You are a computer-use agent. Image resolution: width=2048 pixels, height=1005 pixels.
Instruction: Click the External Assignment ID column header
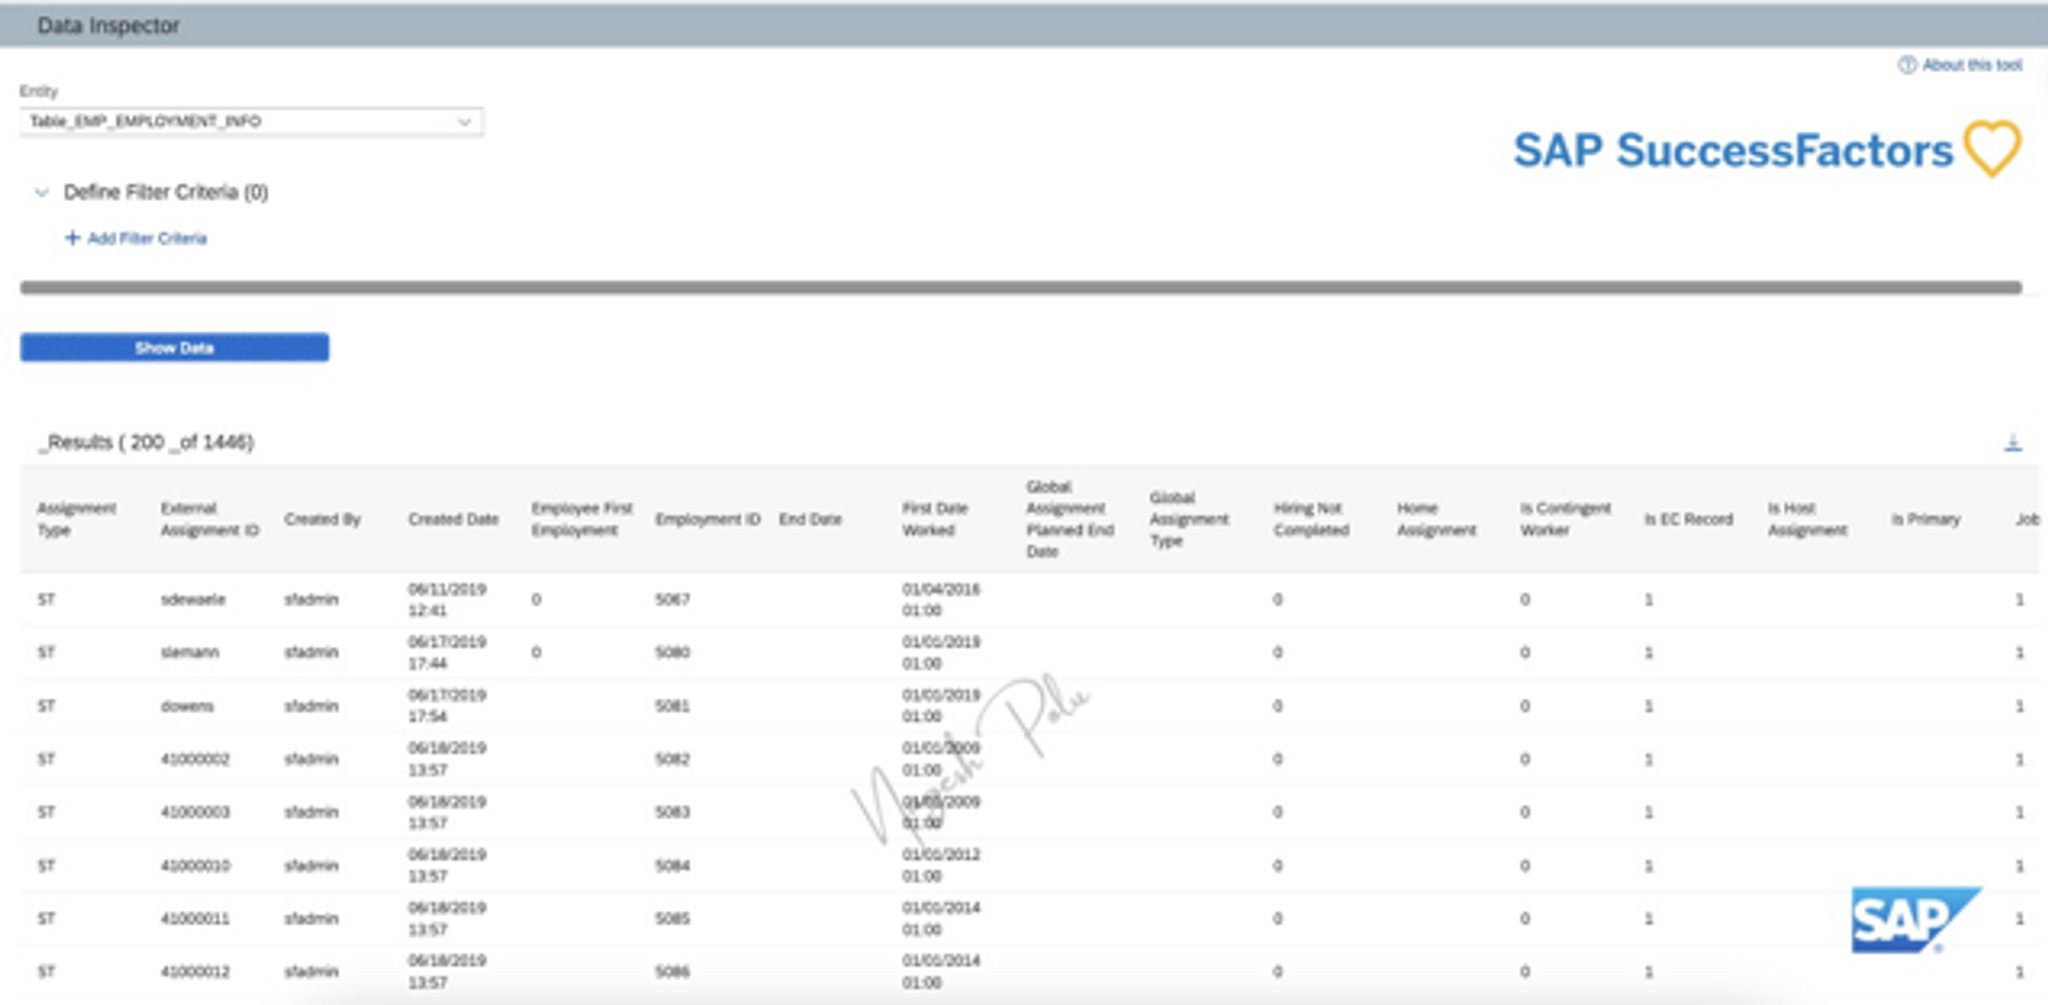coord(210,519)
